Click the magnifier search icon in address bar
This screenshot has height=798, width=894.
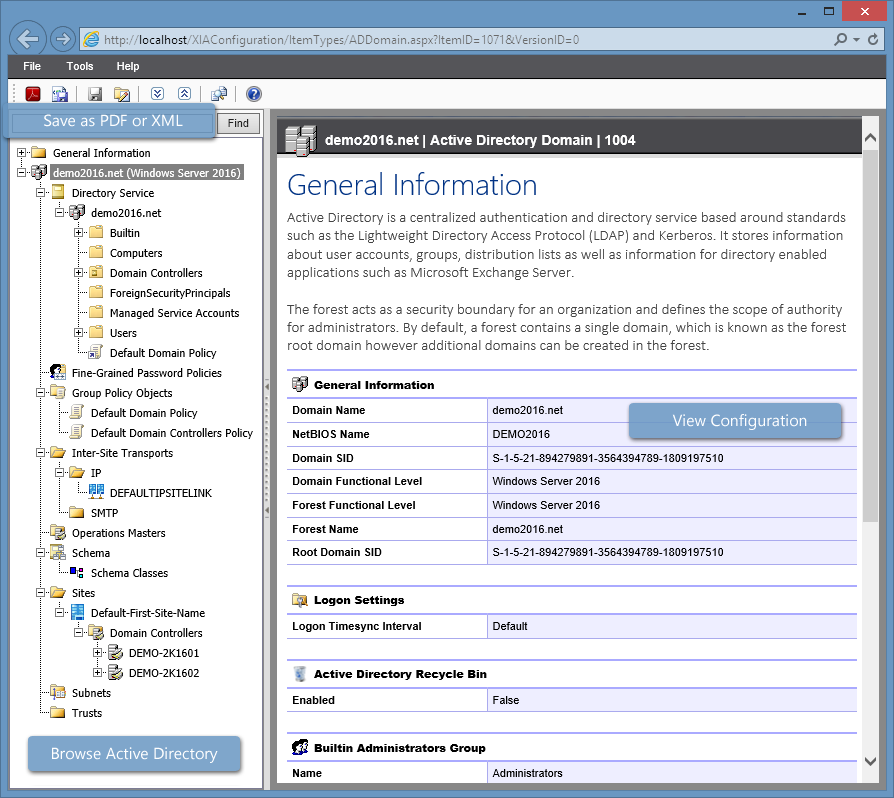[840, 39]
